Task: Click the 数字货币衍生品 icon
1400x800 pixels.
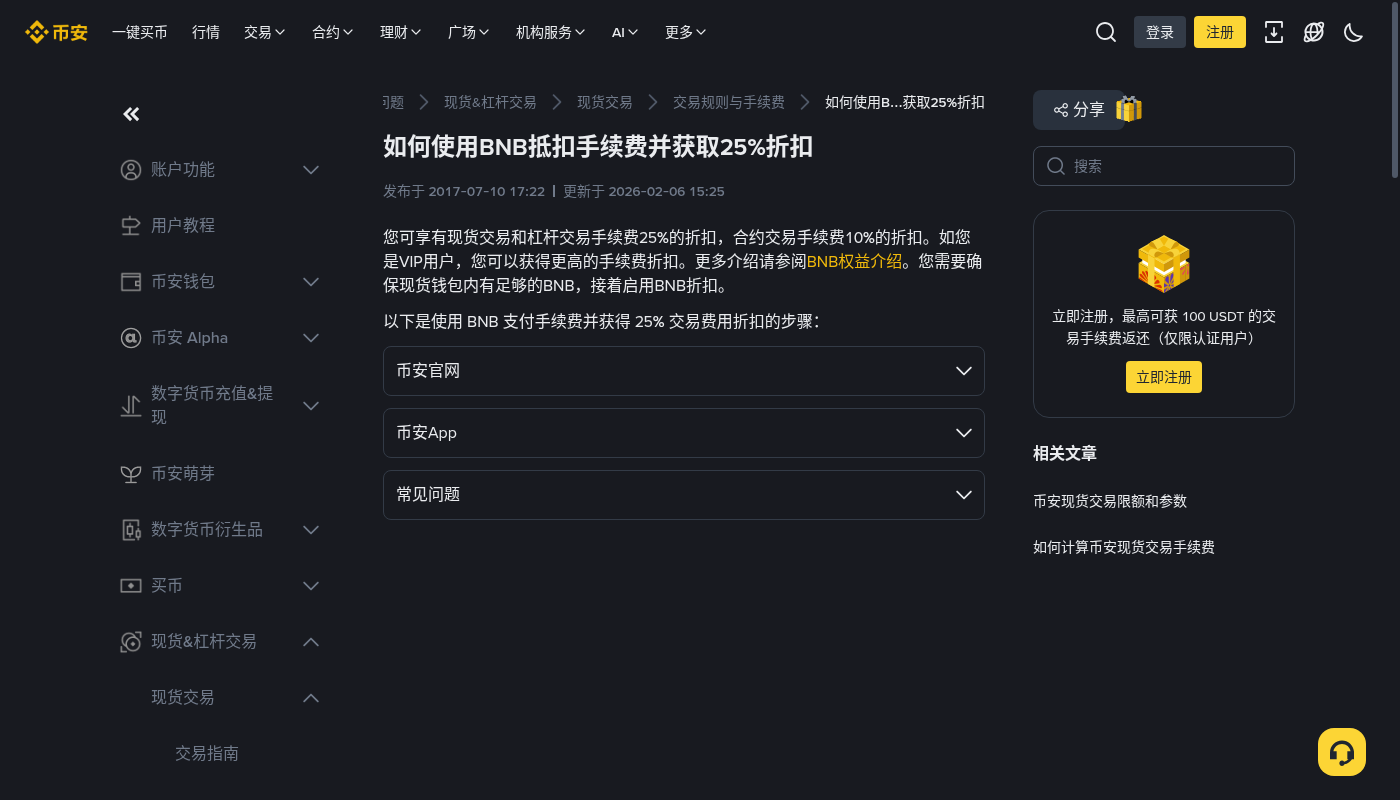Action: point(131,530)
